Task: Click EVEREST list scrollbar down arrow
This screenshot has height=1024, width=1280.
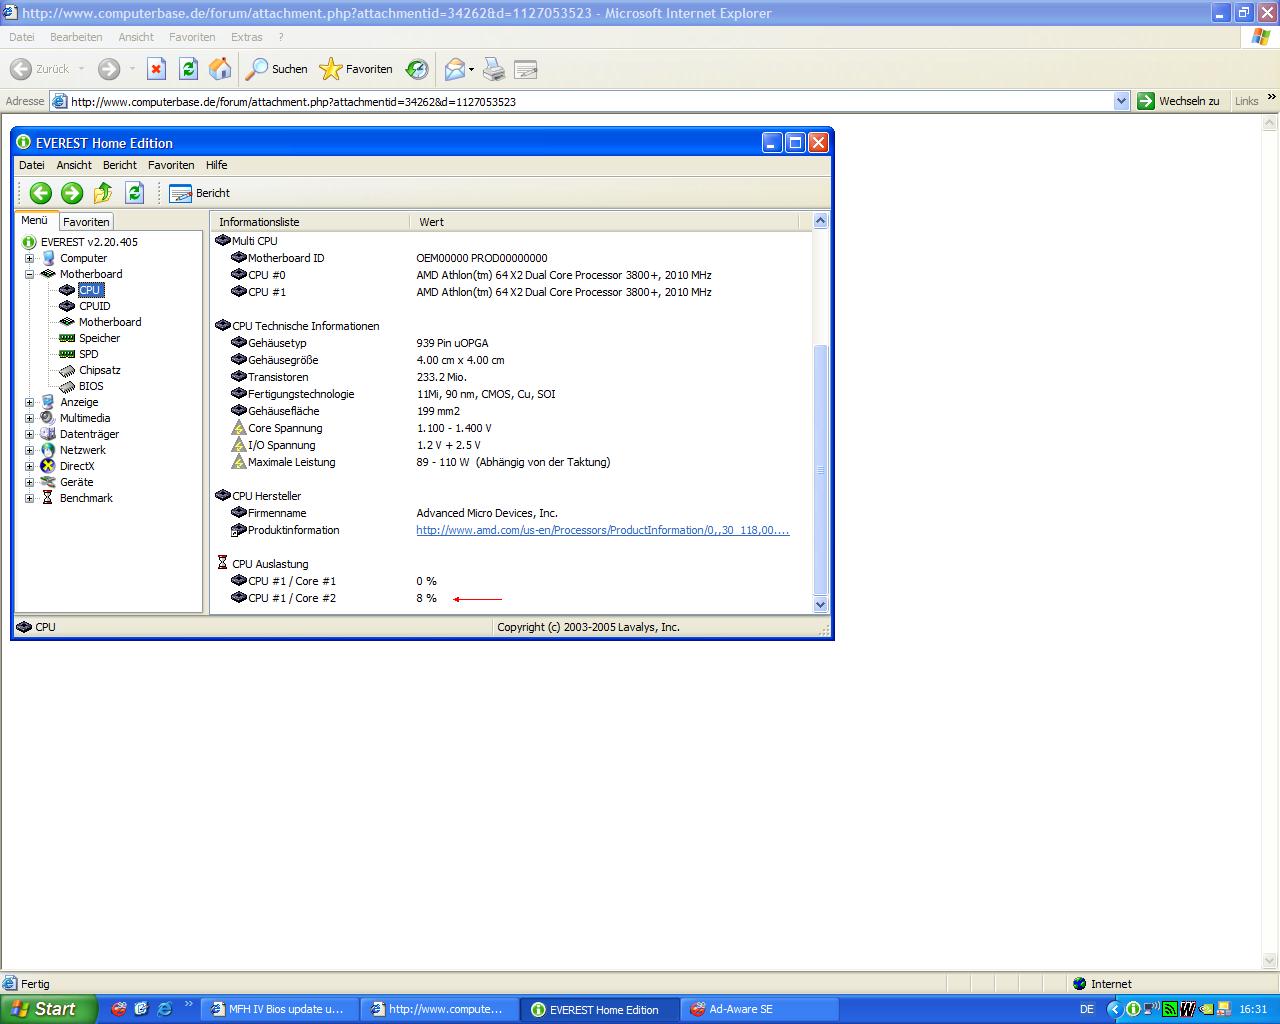Action: [821, 605]
